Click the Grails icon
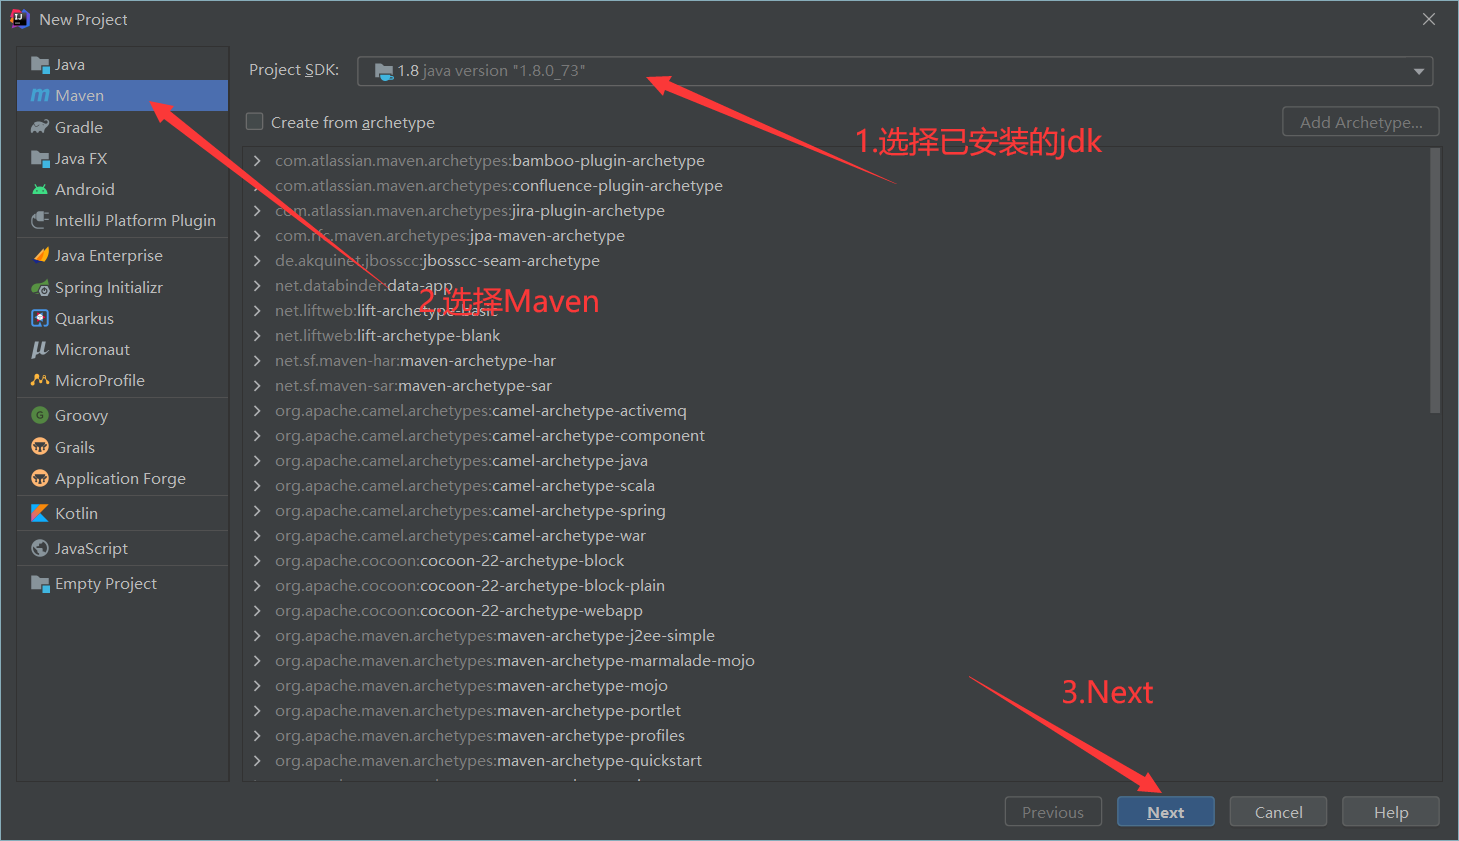Image resolution: width=1459 pixels, height=841 pixels. pyautogui.click(x=40, y=447)
